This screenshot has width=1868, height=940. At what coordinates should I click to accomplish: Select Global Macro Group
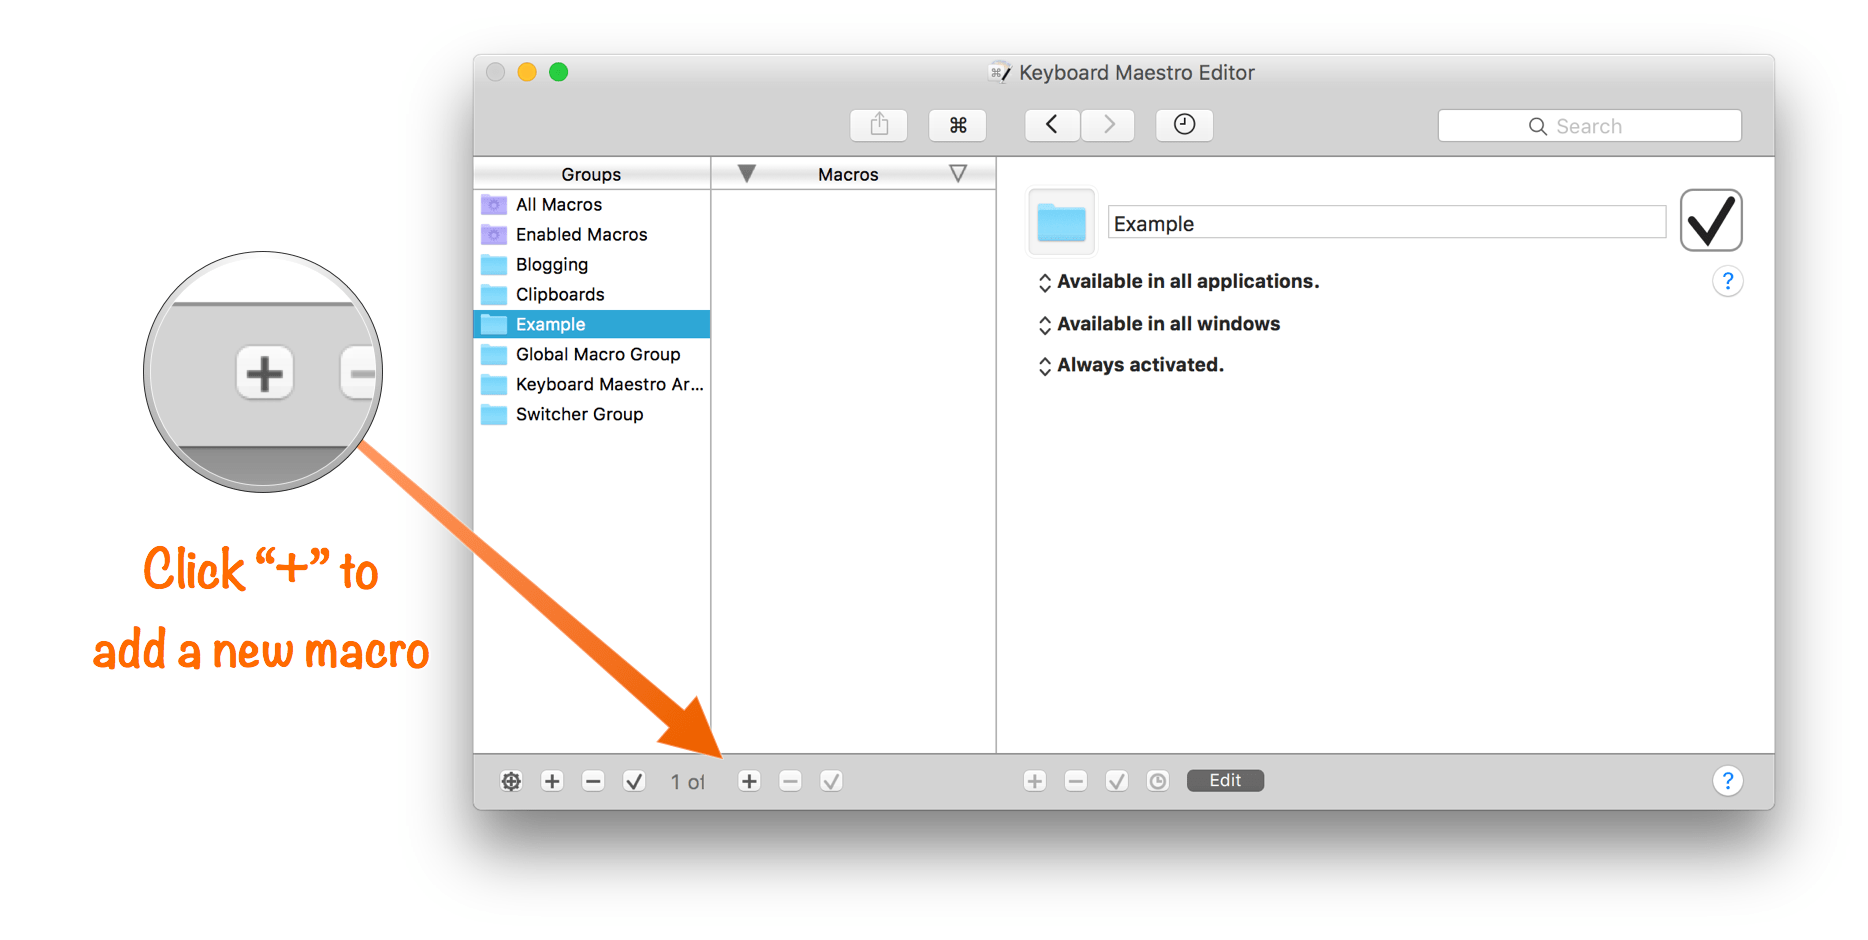coord(592,355)
